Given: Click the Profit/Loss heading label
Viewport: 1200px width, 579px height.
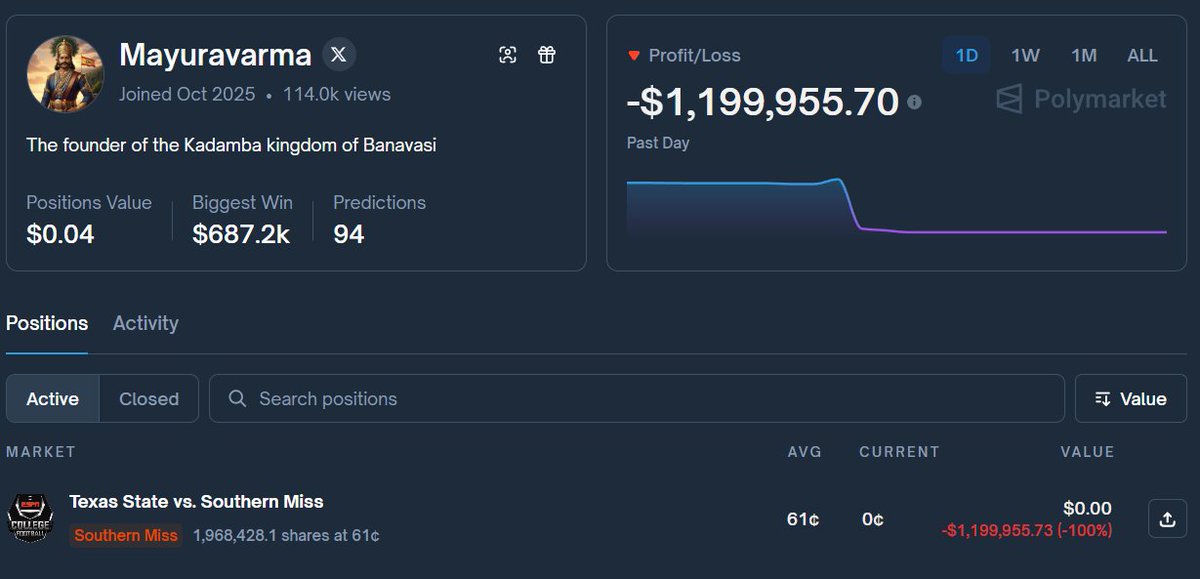Looking at the screenshot, I should click(x=695, y=56).
